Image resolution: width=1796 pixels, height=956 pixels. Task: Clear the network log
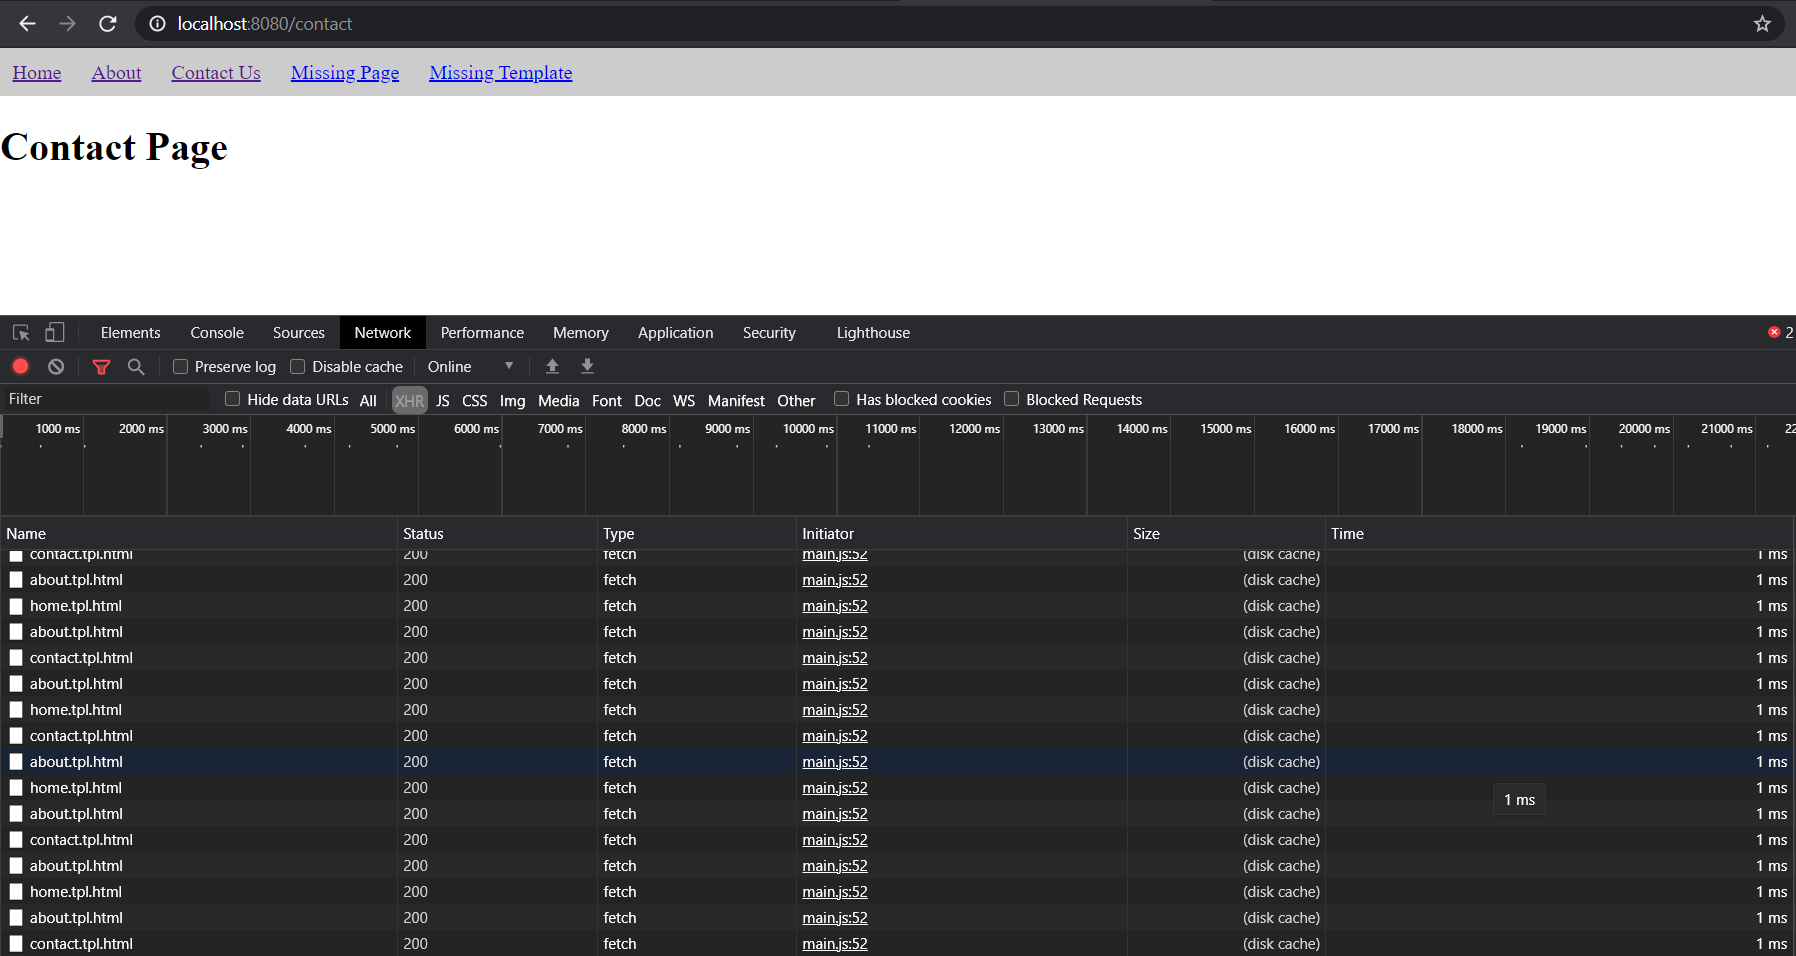coord(56,366)
